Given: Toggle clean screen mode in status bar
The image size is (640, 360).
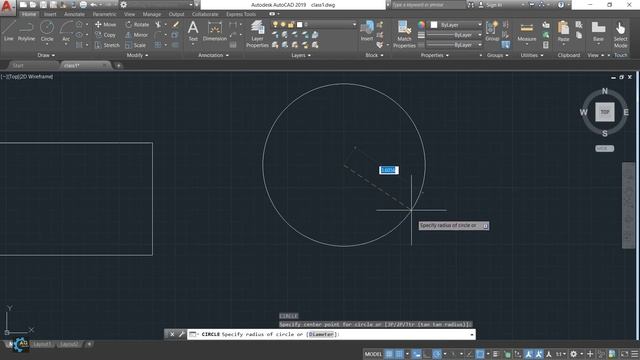Looking at the screenshot, I should pyautogui.click(x=624, y=354).
